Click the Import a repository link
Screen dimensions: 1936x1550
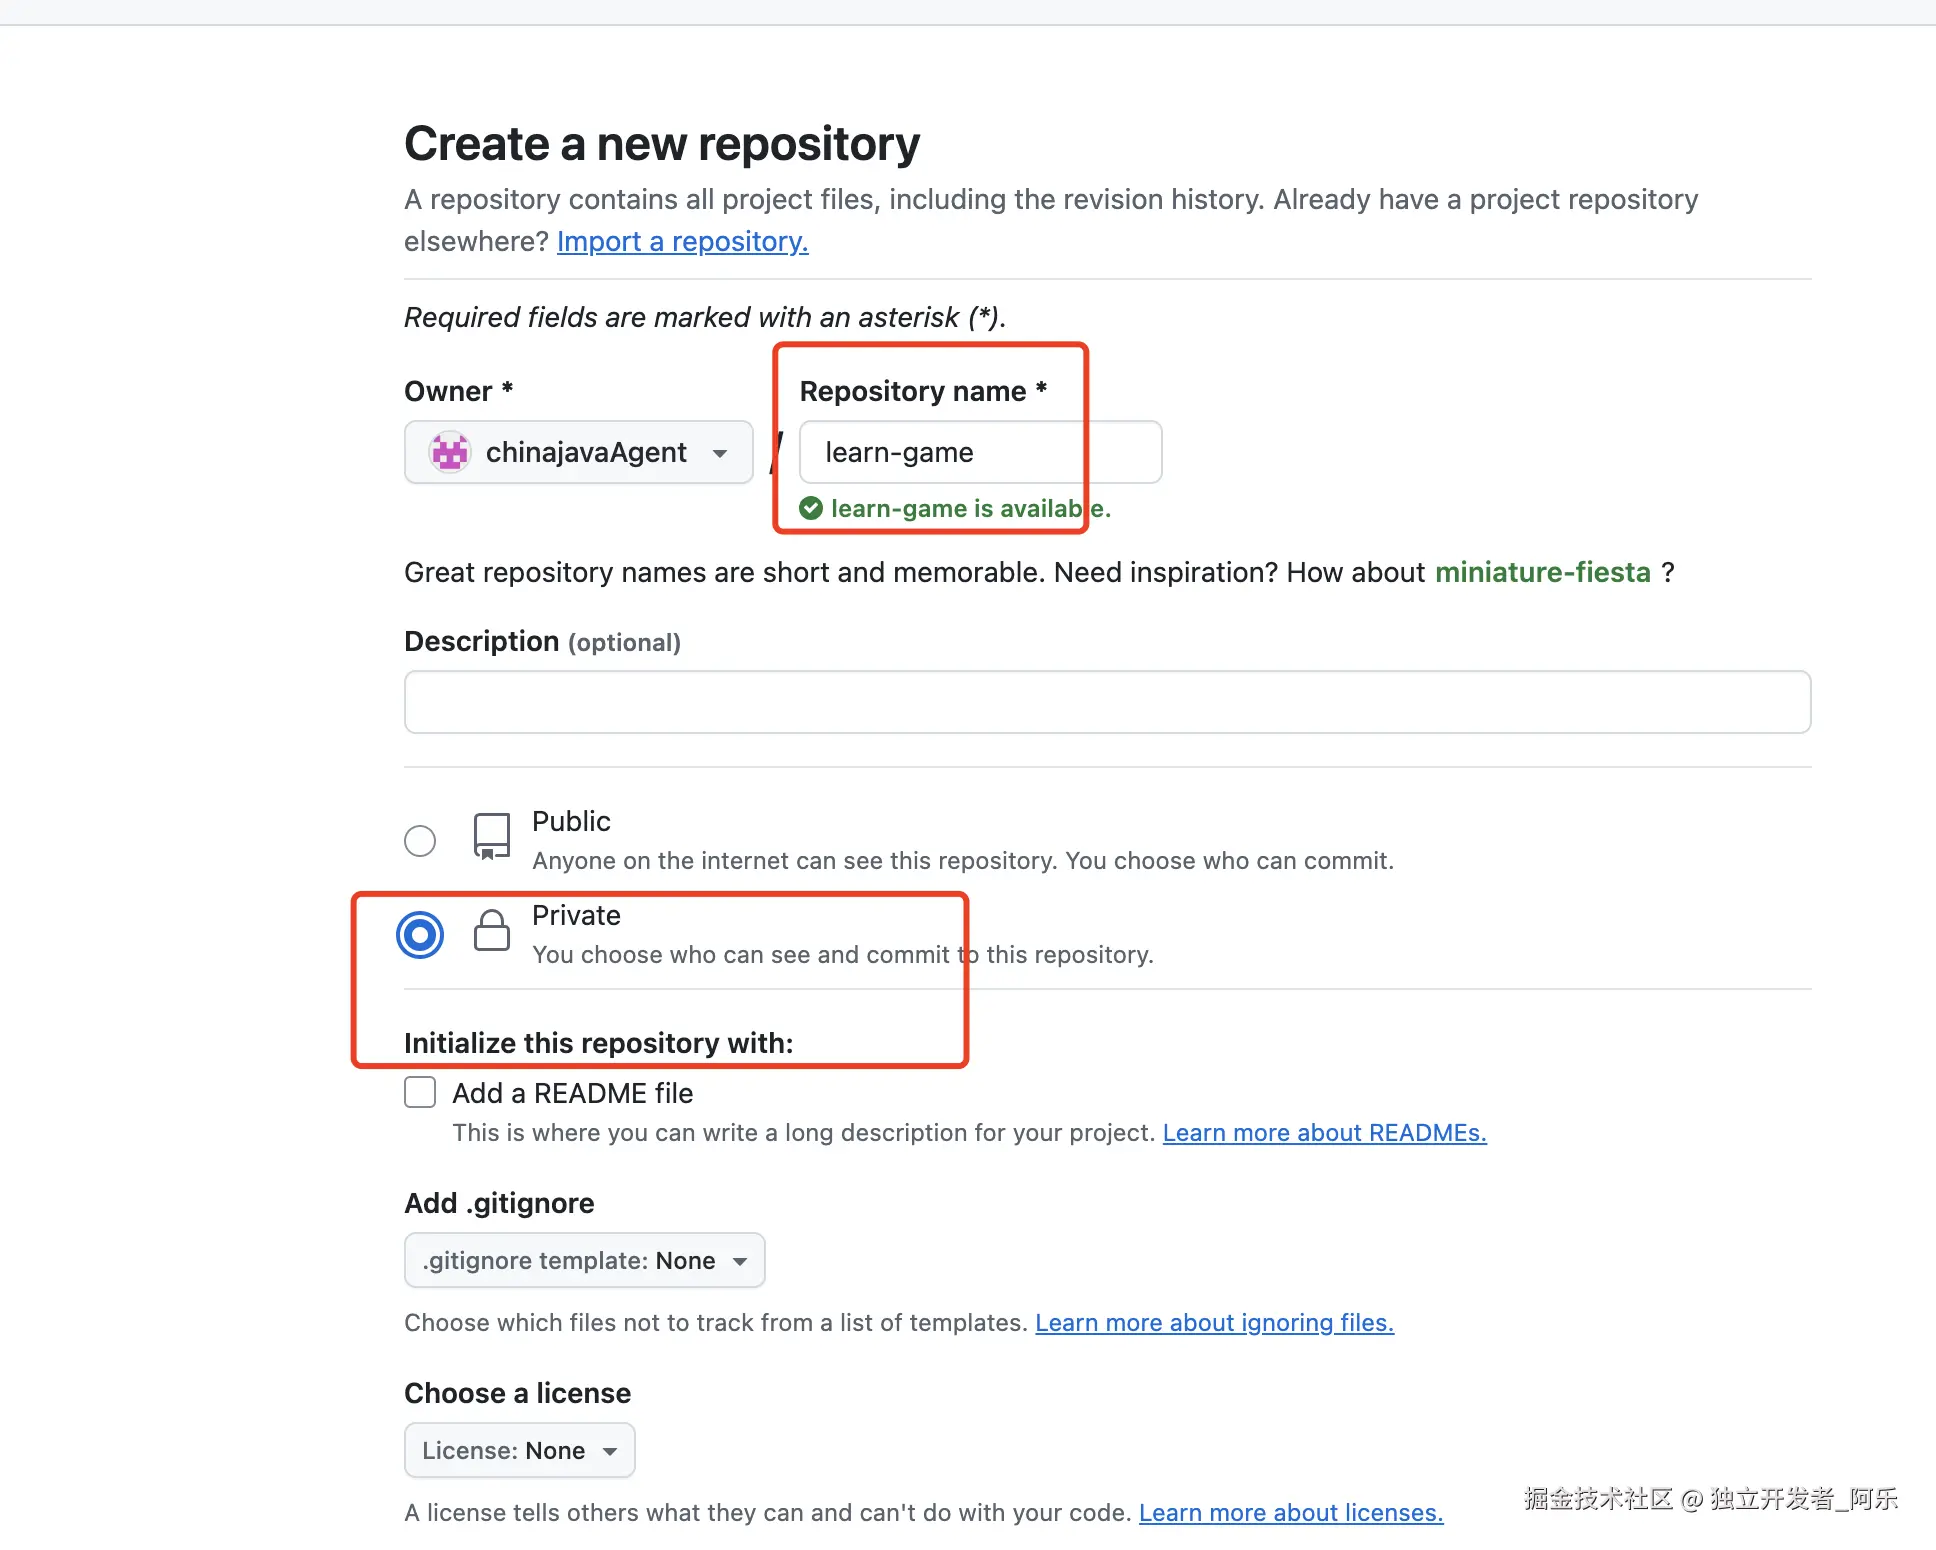coord(682,242)
